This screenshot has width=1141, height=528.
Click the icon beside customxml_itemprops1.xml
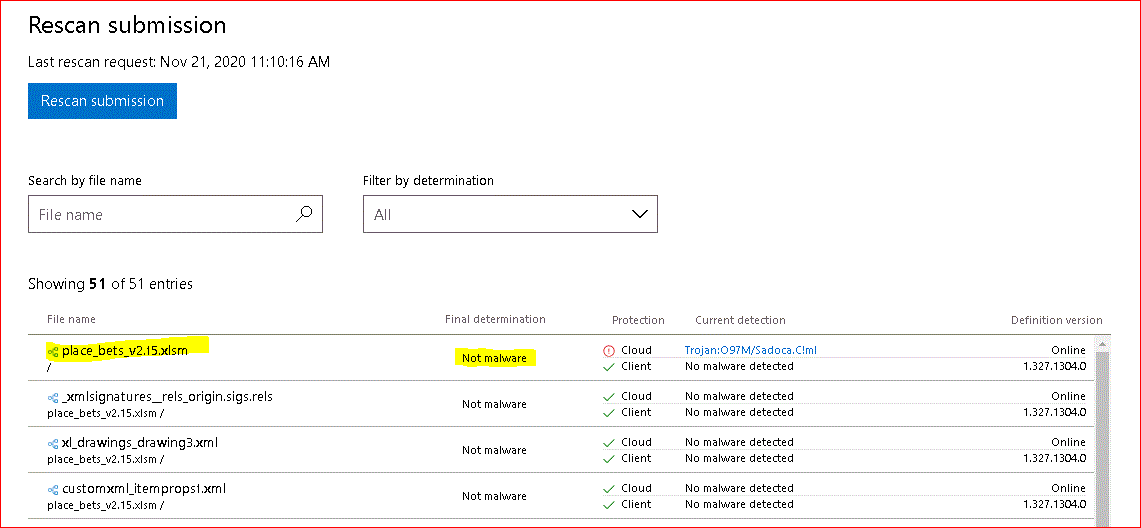click(x=53, y=489)
